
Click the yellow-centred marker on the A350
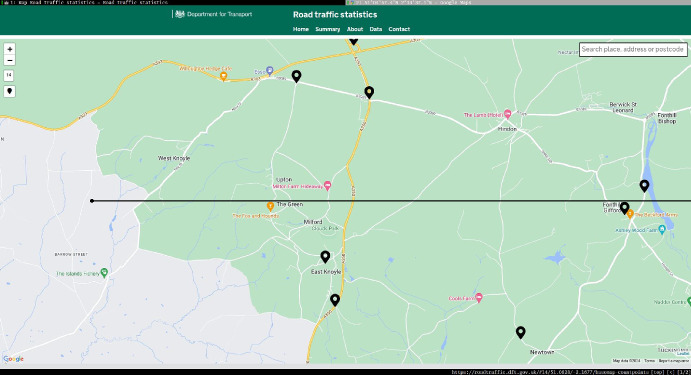(369, 92)
